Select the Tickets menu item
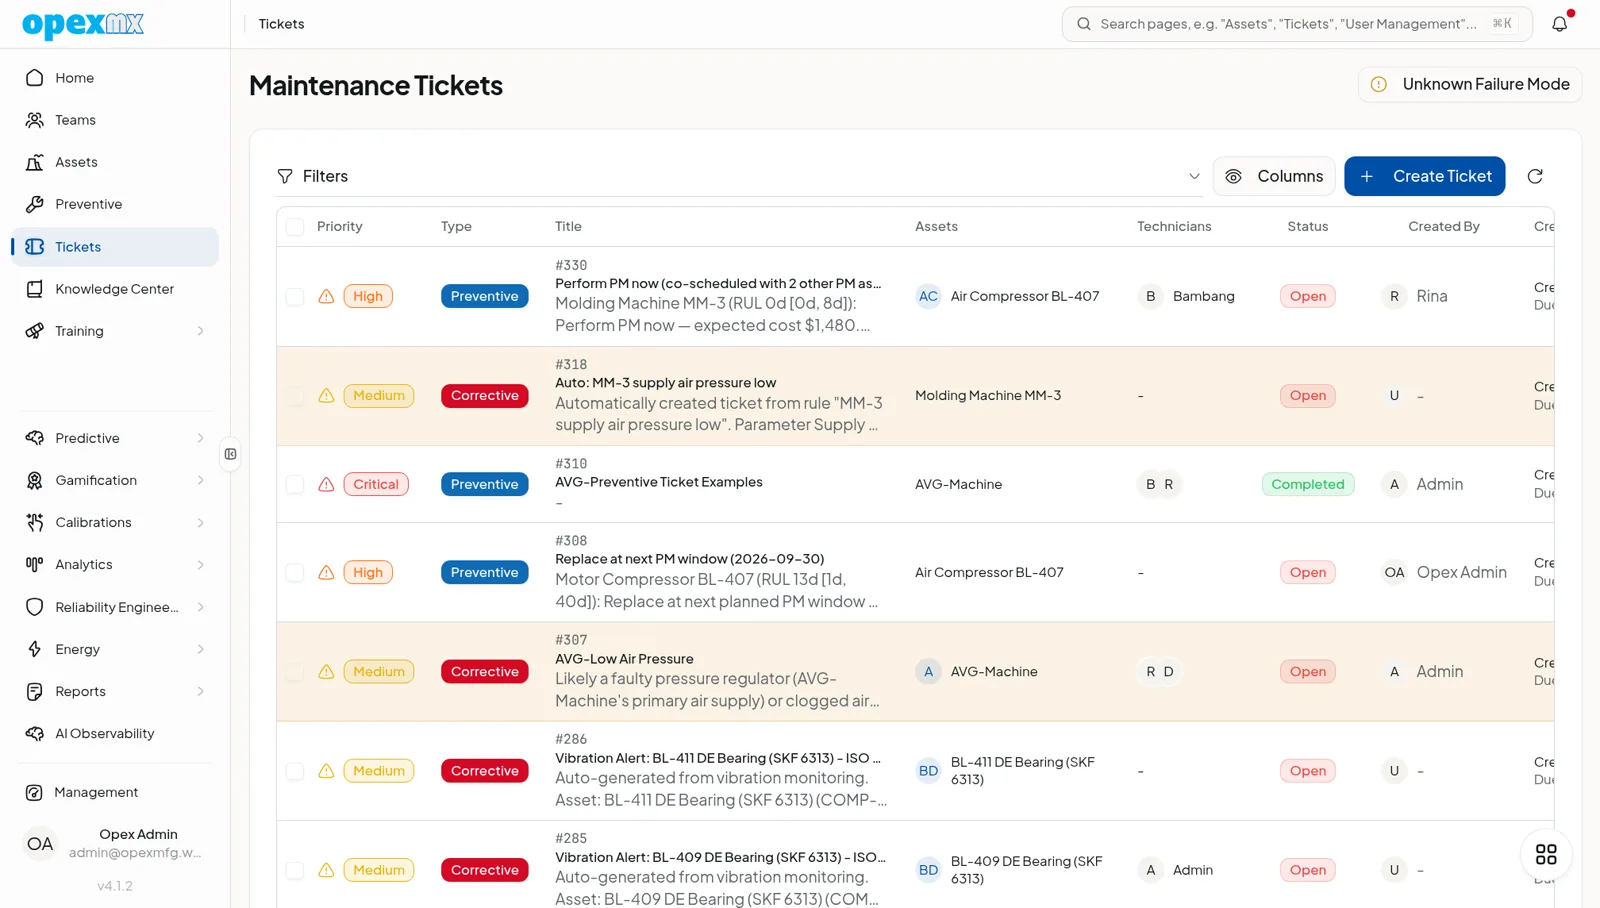 click(x=115, y=247)
